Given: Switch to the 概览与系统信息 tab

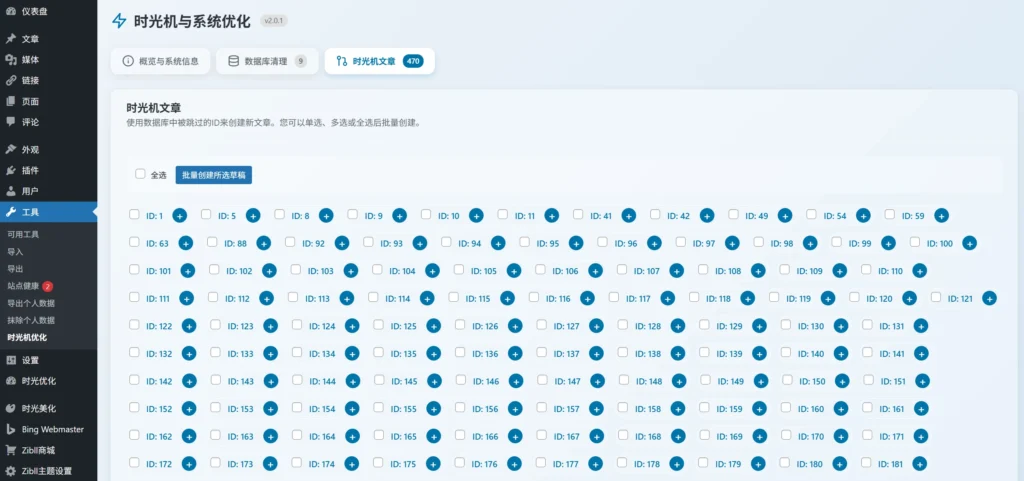Looking at the screenshot, I should pos(160,61).
